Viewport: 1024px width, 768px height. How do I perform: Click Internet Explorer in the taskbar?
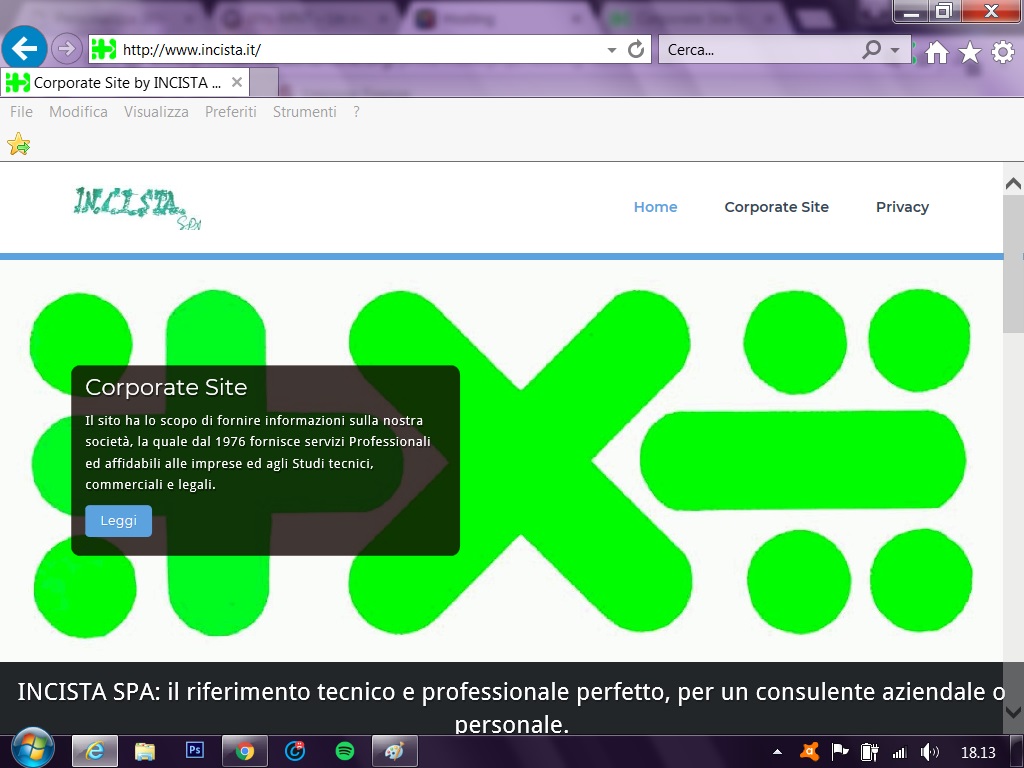95,751
